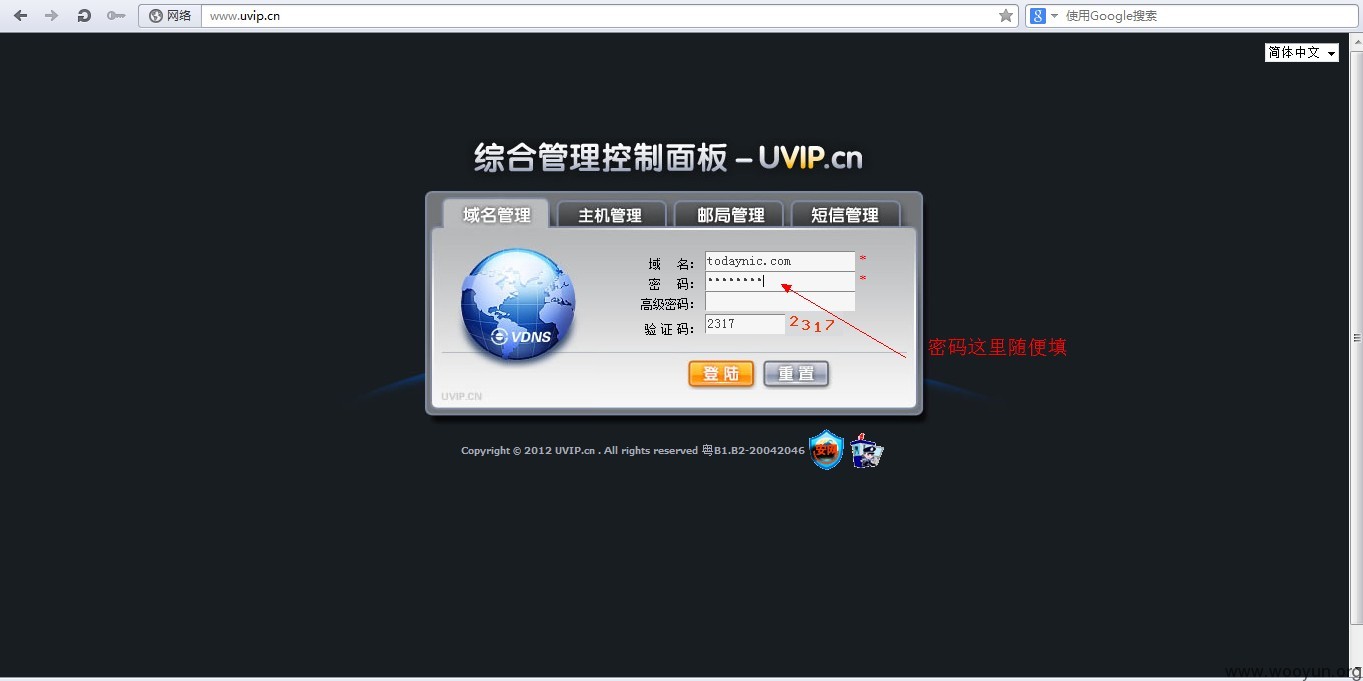Screen dimensions: 1363x681
Task: Switch to the 邮局管理 tab
Action: pos(730,215)
